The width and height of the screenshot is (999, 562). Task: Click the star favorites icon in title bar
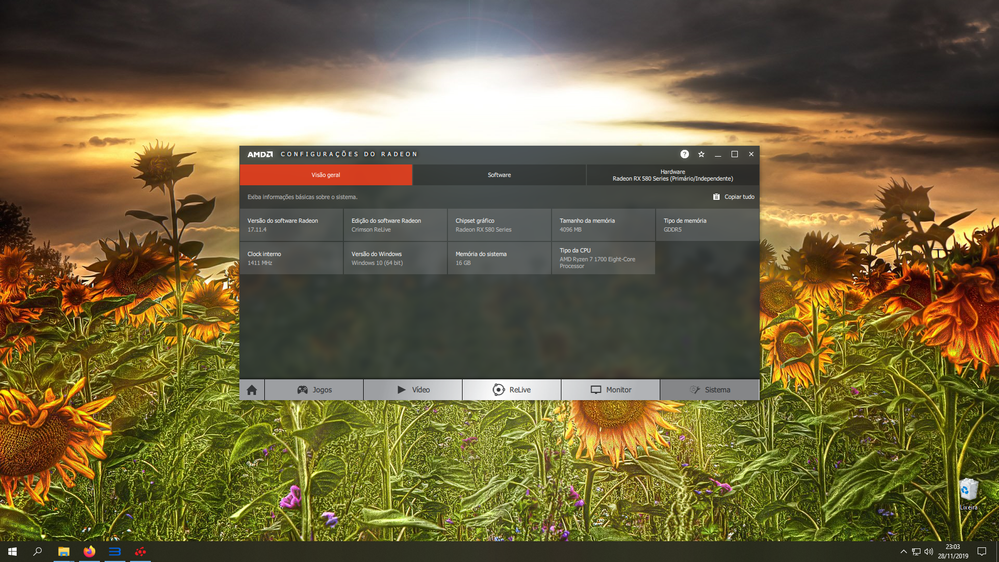click(x=701, y=154)
